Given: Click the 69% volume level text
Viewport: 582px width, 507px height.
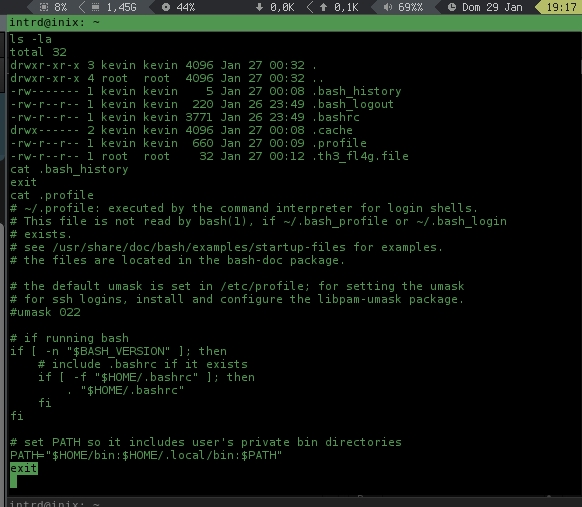Looking at the screenshot, I should pos(410,7).
